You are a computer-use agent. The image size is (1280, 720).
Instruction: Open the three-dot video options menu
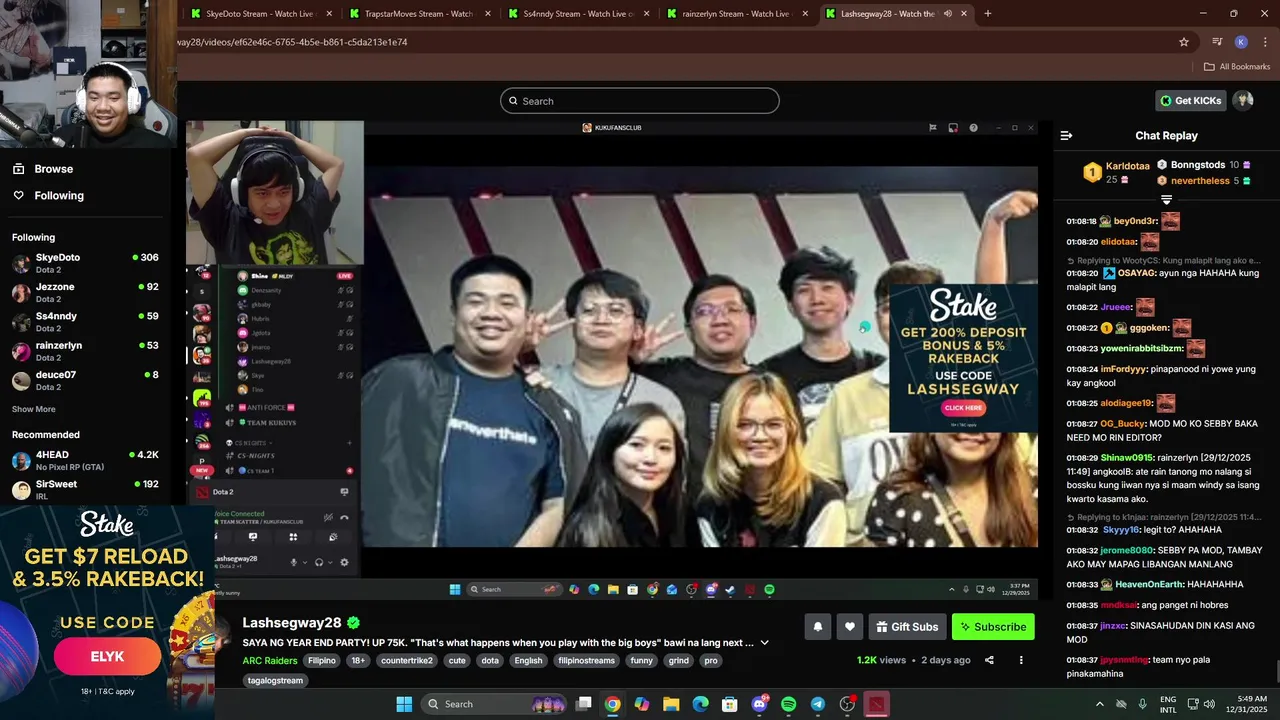pyautogui.click(x=1021, y=660)
